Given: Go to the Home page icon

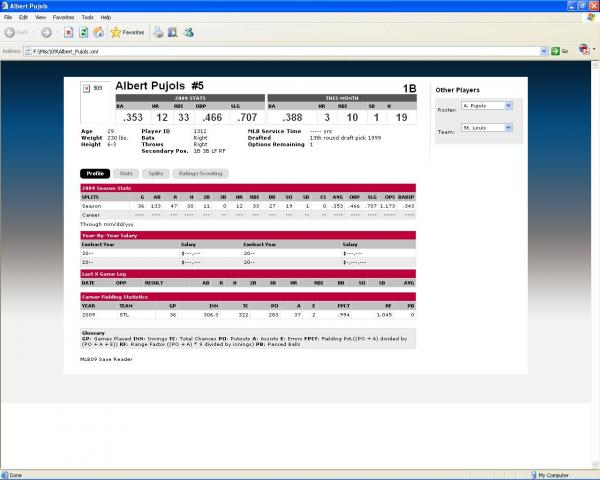Looking at the screenshot, I should pos(99,33).
